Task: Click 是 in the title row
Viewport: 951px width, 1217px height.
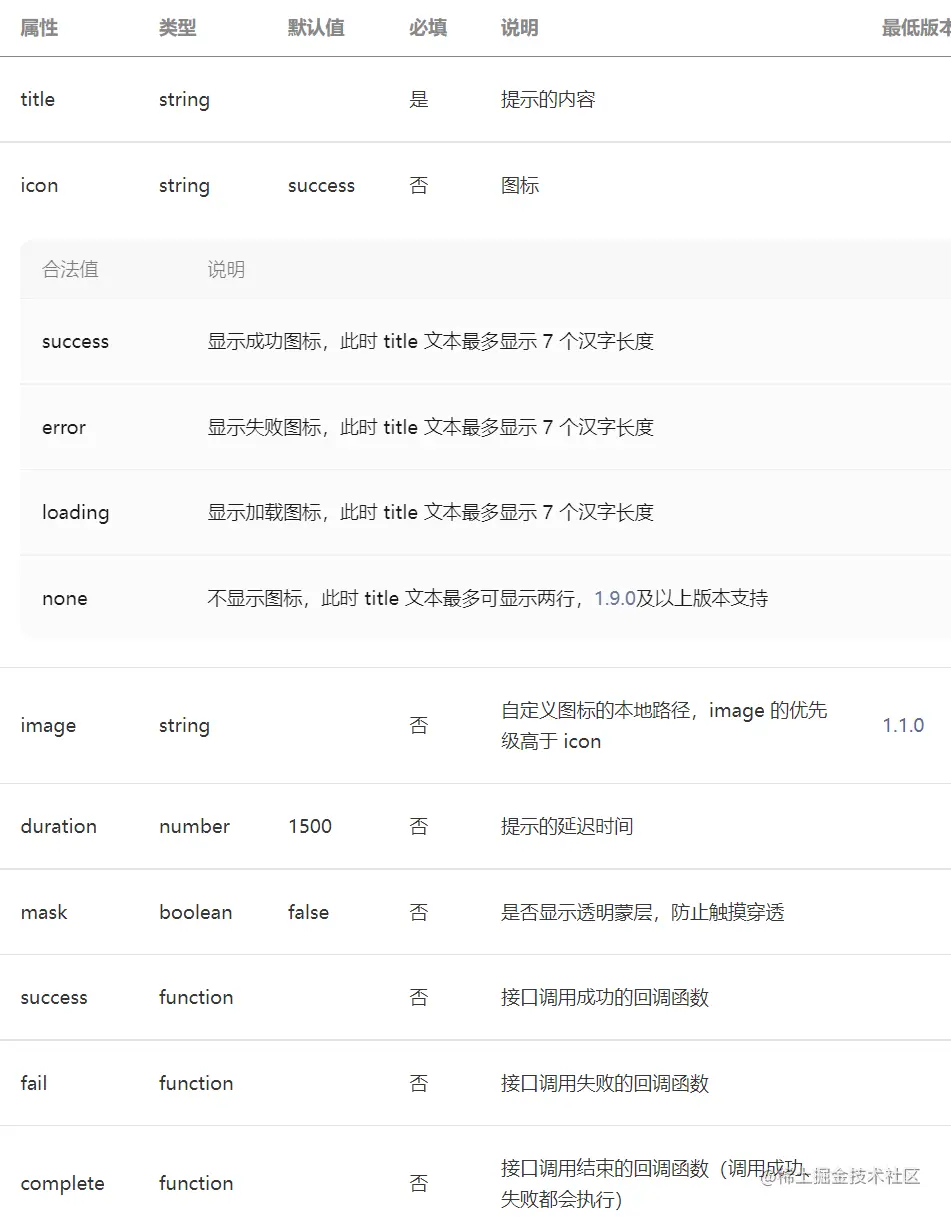Action: coord(419,99)
